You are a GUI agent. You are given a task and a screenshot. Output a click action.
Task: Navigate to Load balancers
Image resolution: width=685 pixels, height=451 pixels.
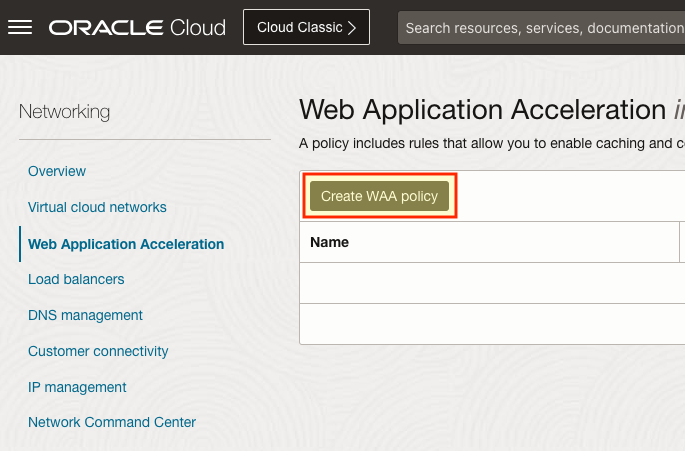point(76,279)
